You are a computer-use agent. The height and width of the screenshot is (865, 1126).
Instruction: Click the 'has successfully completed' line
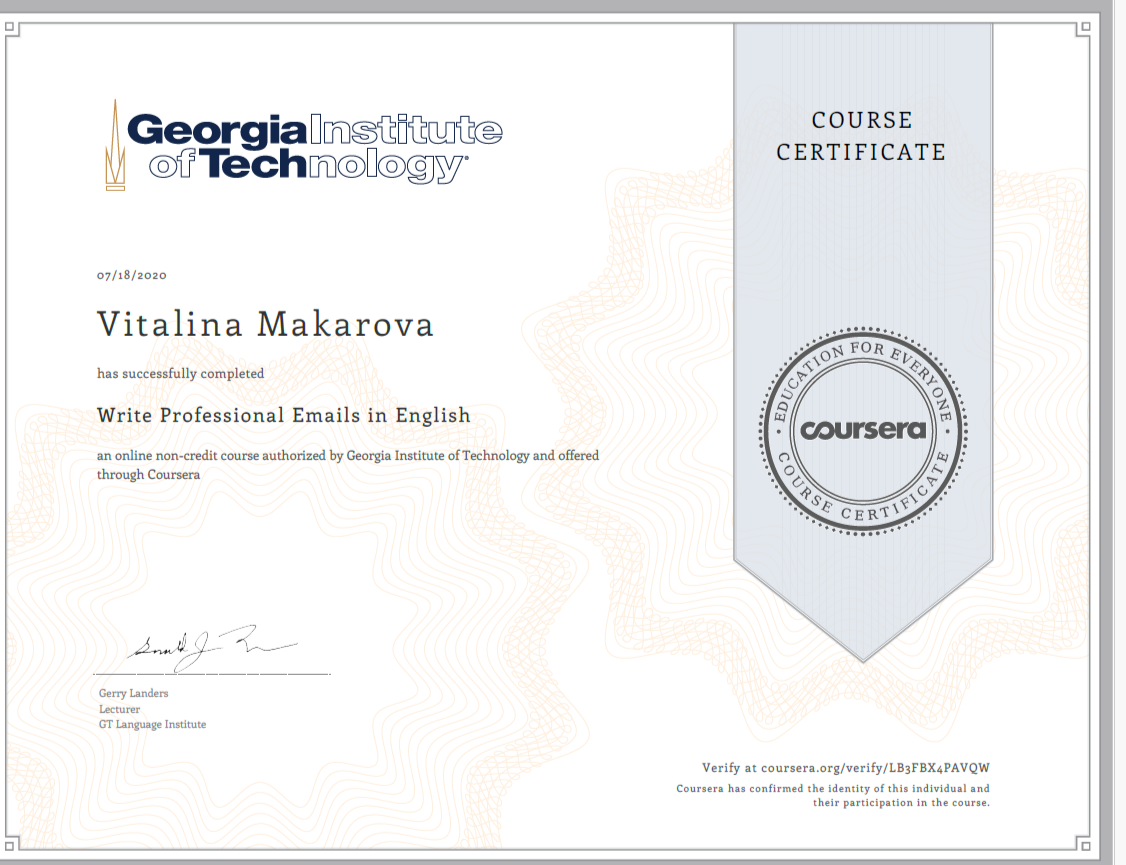[180, 373]
